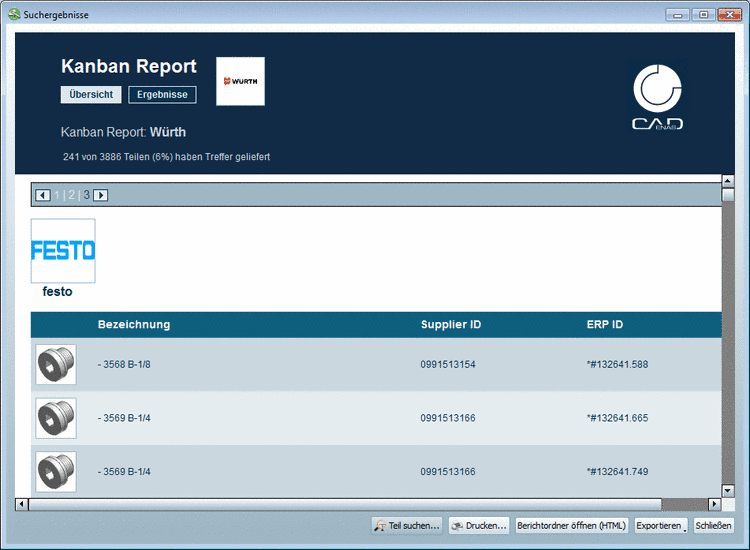The height and width of the screenshot is (550, 750).
Task: Open results page 2
Action: pos(72,195)
